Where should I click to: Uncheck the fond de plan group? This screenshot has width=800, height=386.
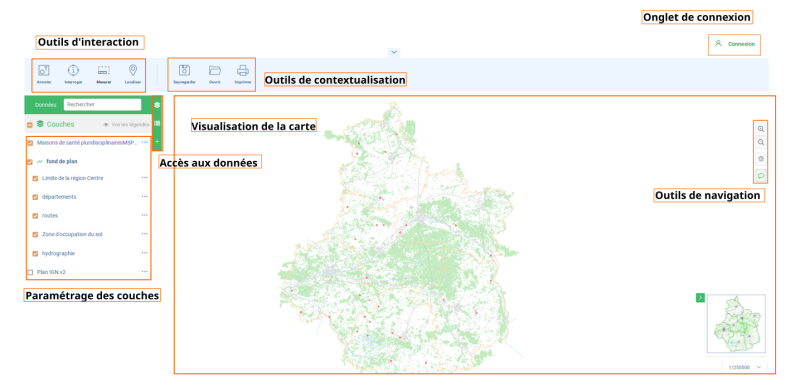click(x=30, y=162)
